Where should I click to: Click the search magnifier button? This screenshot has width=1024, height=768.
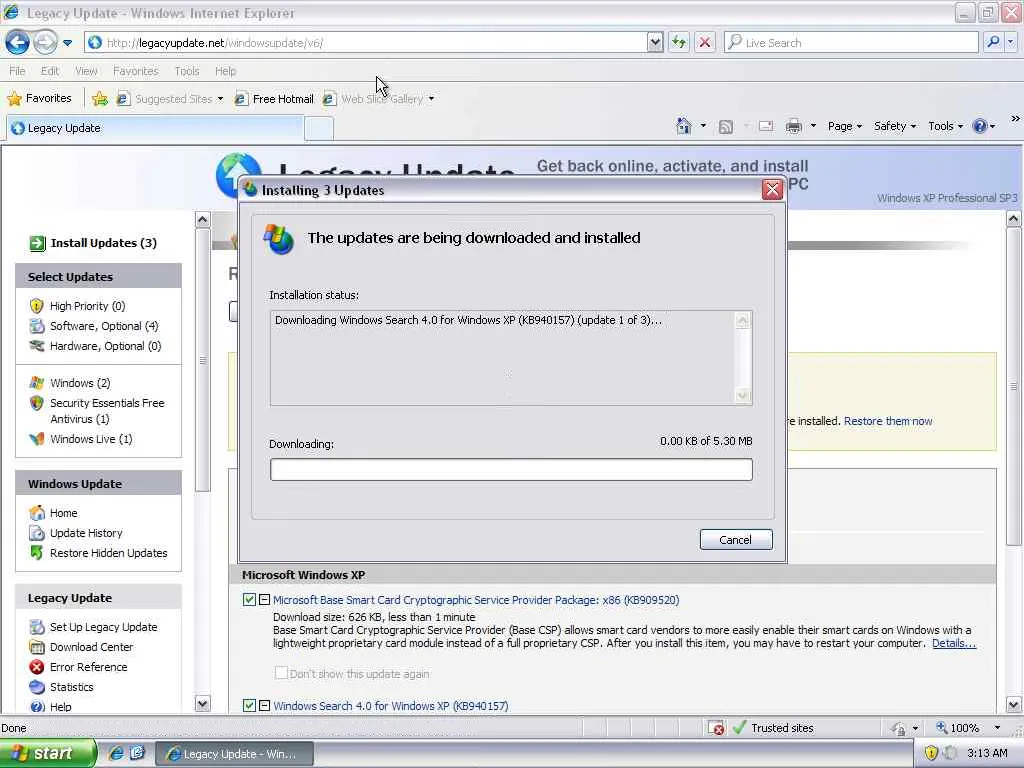pos(993,43)
